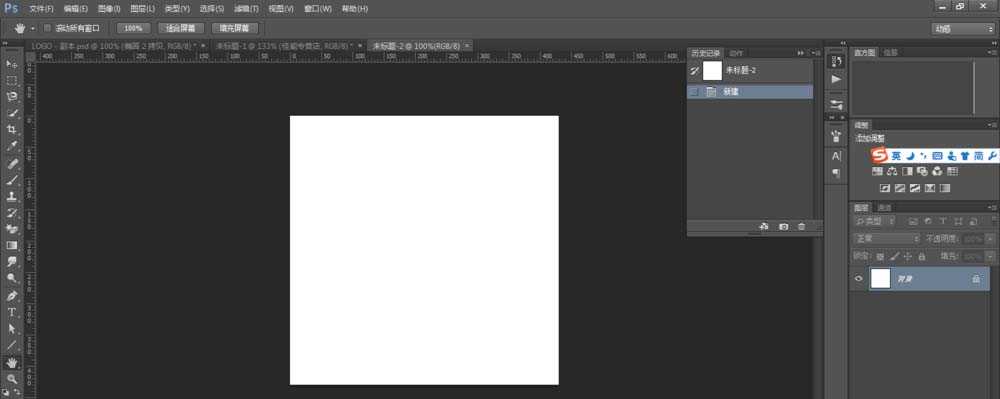Select the Rectangular Marquee tool

point(11,80)
